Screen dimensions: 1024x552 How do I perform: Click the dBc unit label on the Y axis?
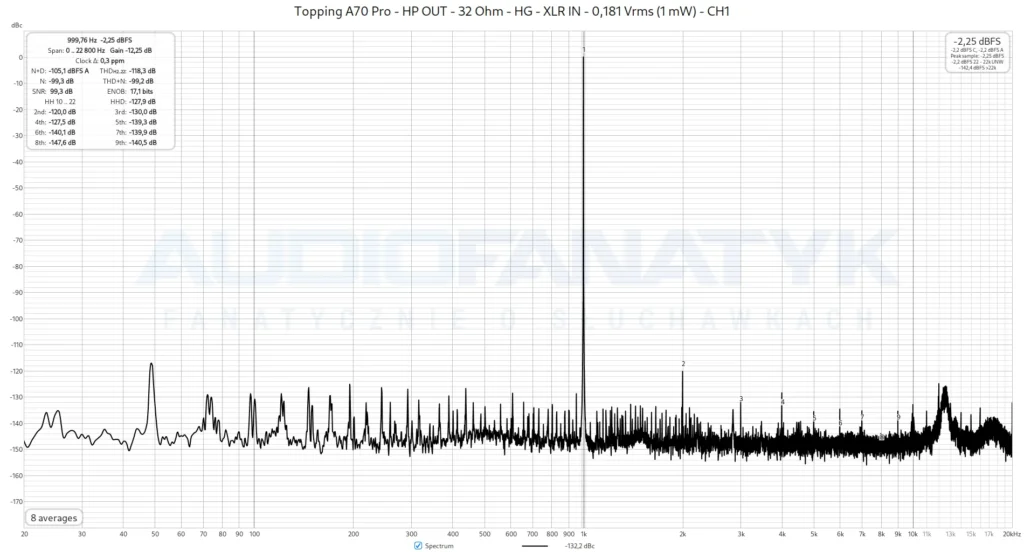16,25
